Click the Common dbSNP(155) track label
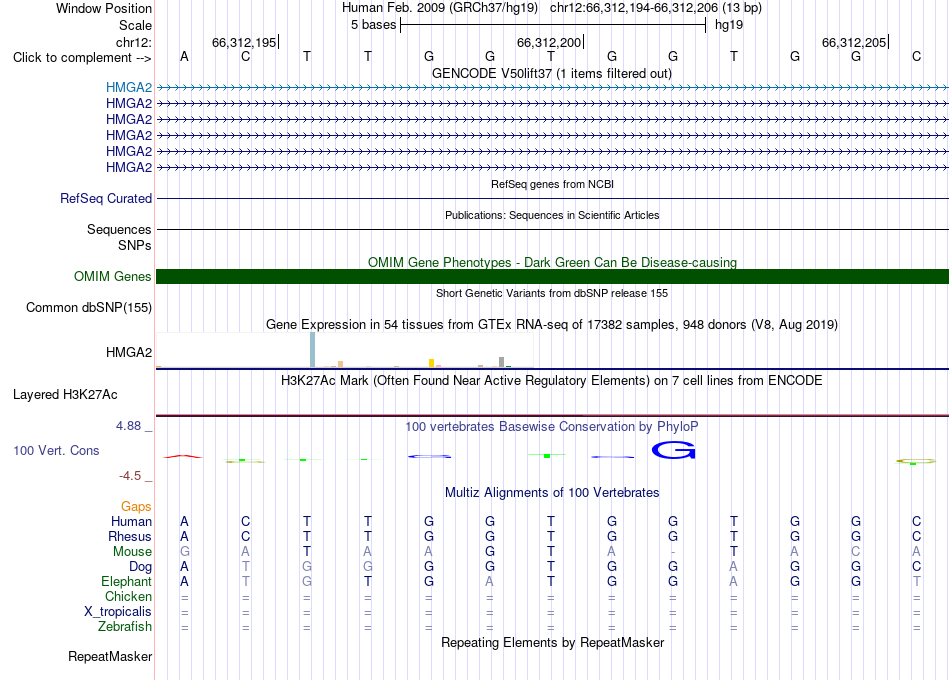 [88, 307]
